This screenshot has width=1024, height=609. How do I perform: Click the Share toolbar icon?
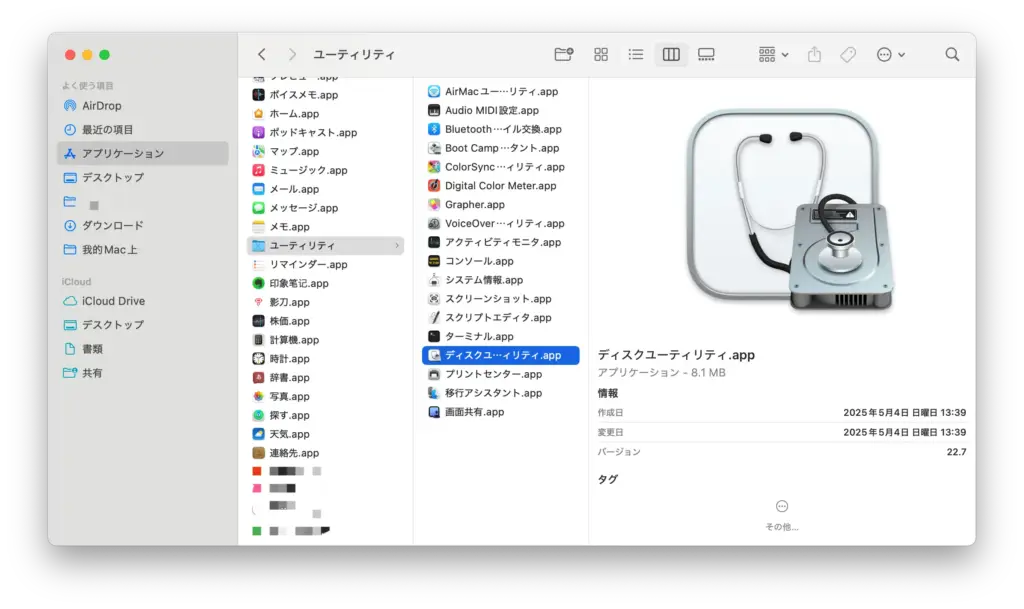(813, 54)
